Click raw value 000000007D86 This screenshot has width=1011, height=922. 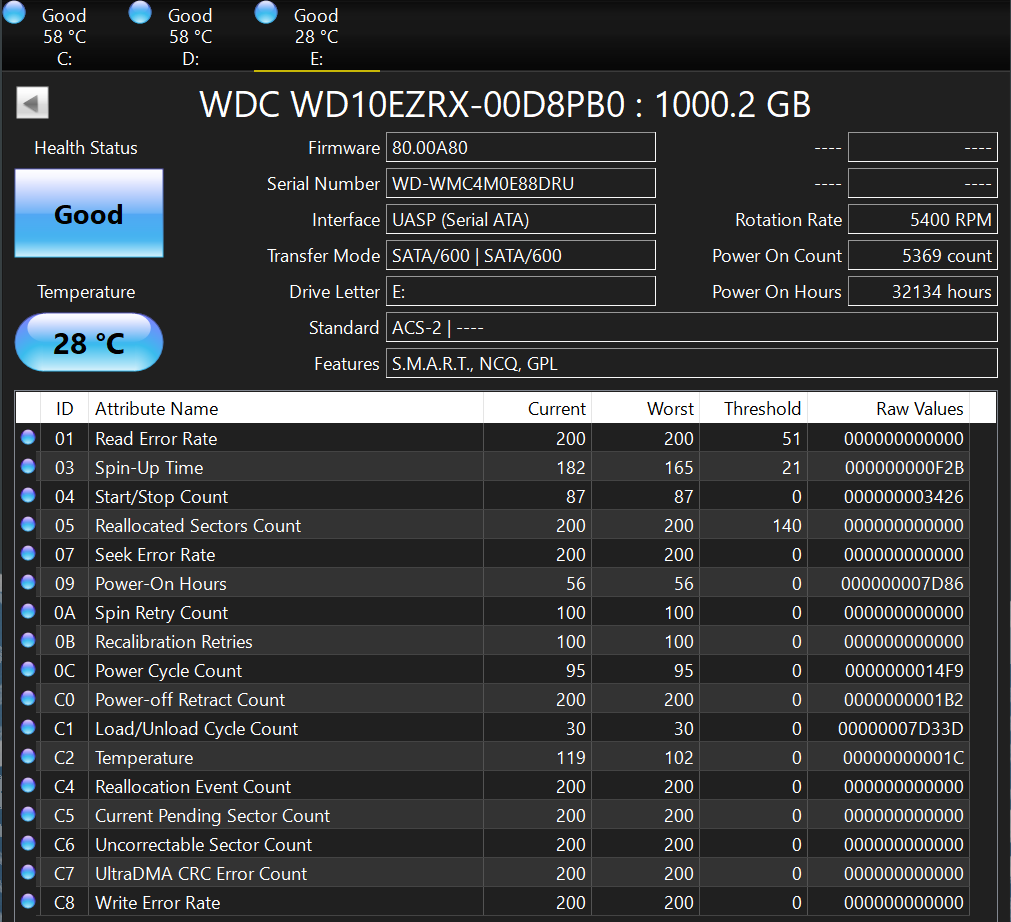tap(902, 584)
